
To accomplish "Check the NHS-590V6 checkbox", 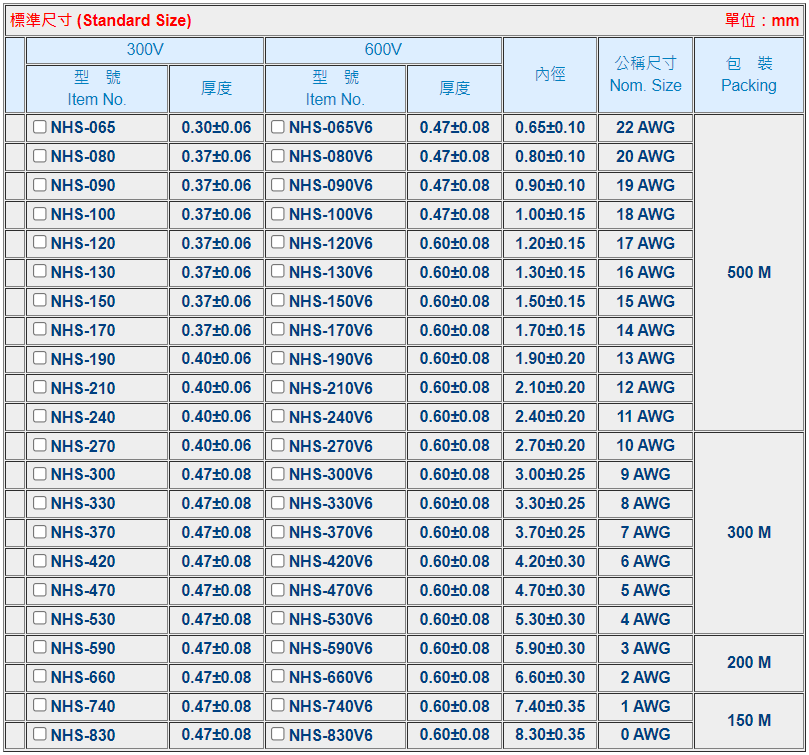I will point(278,648).
